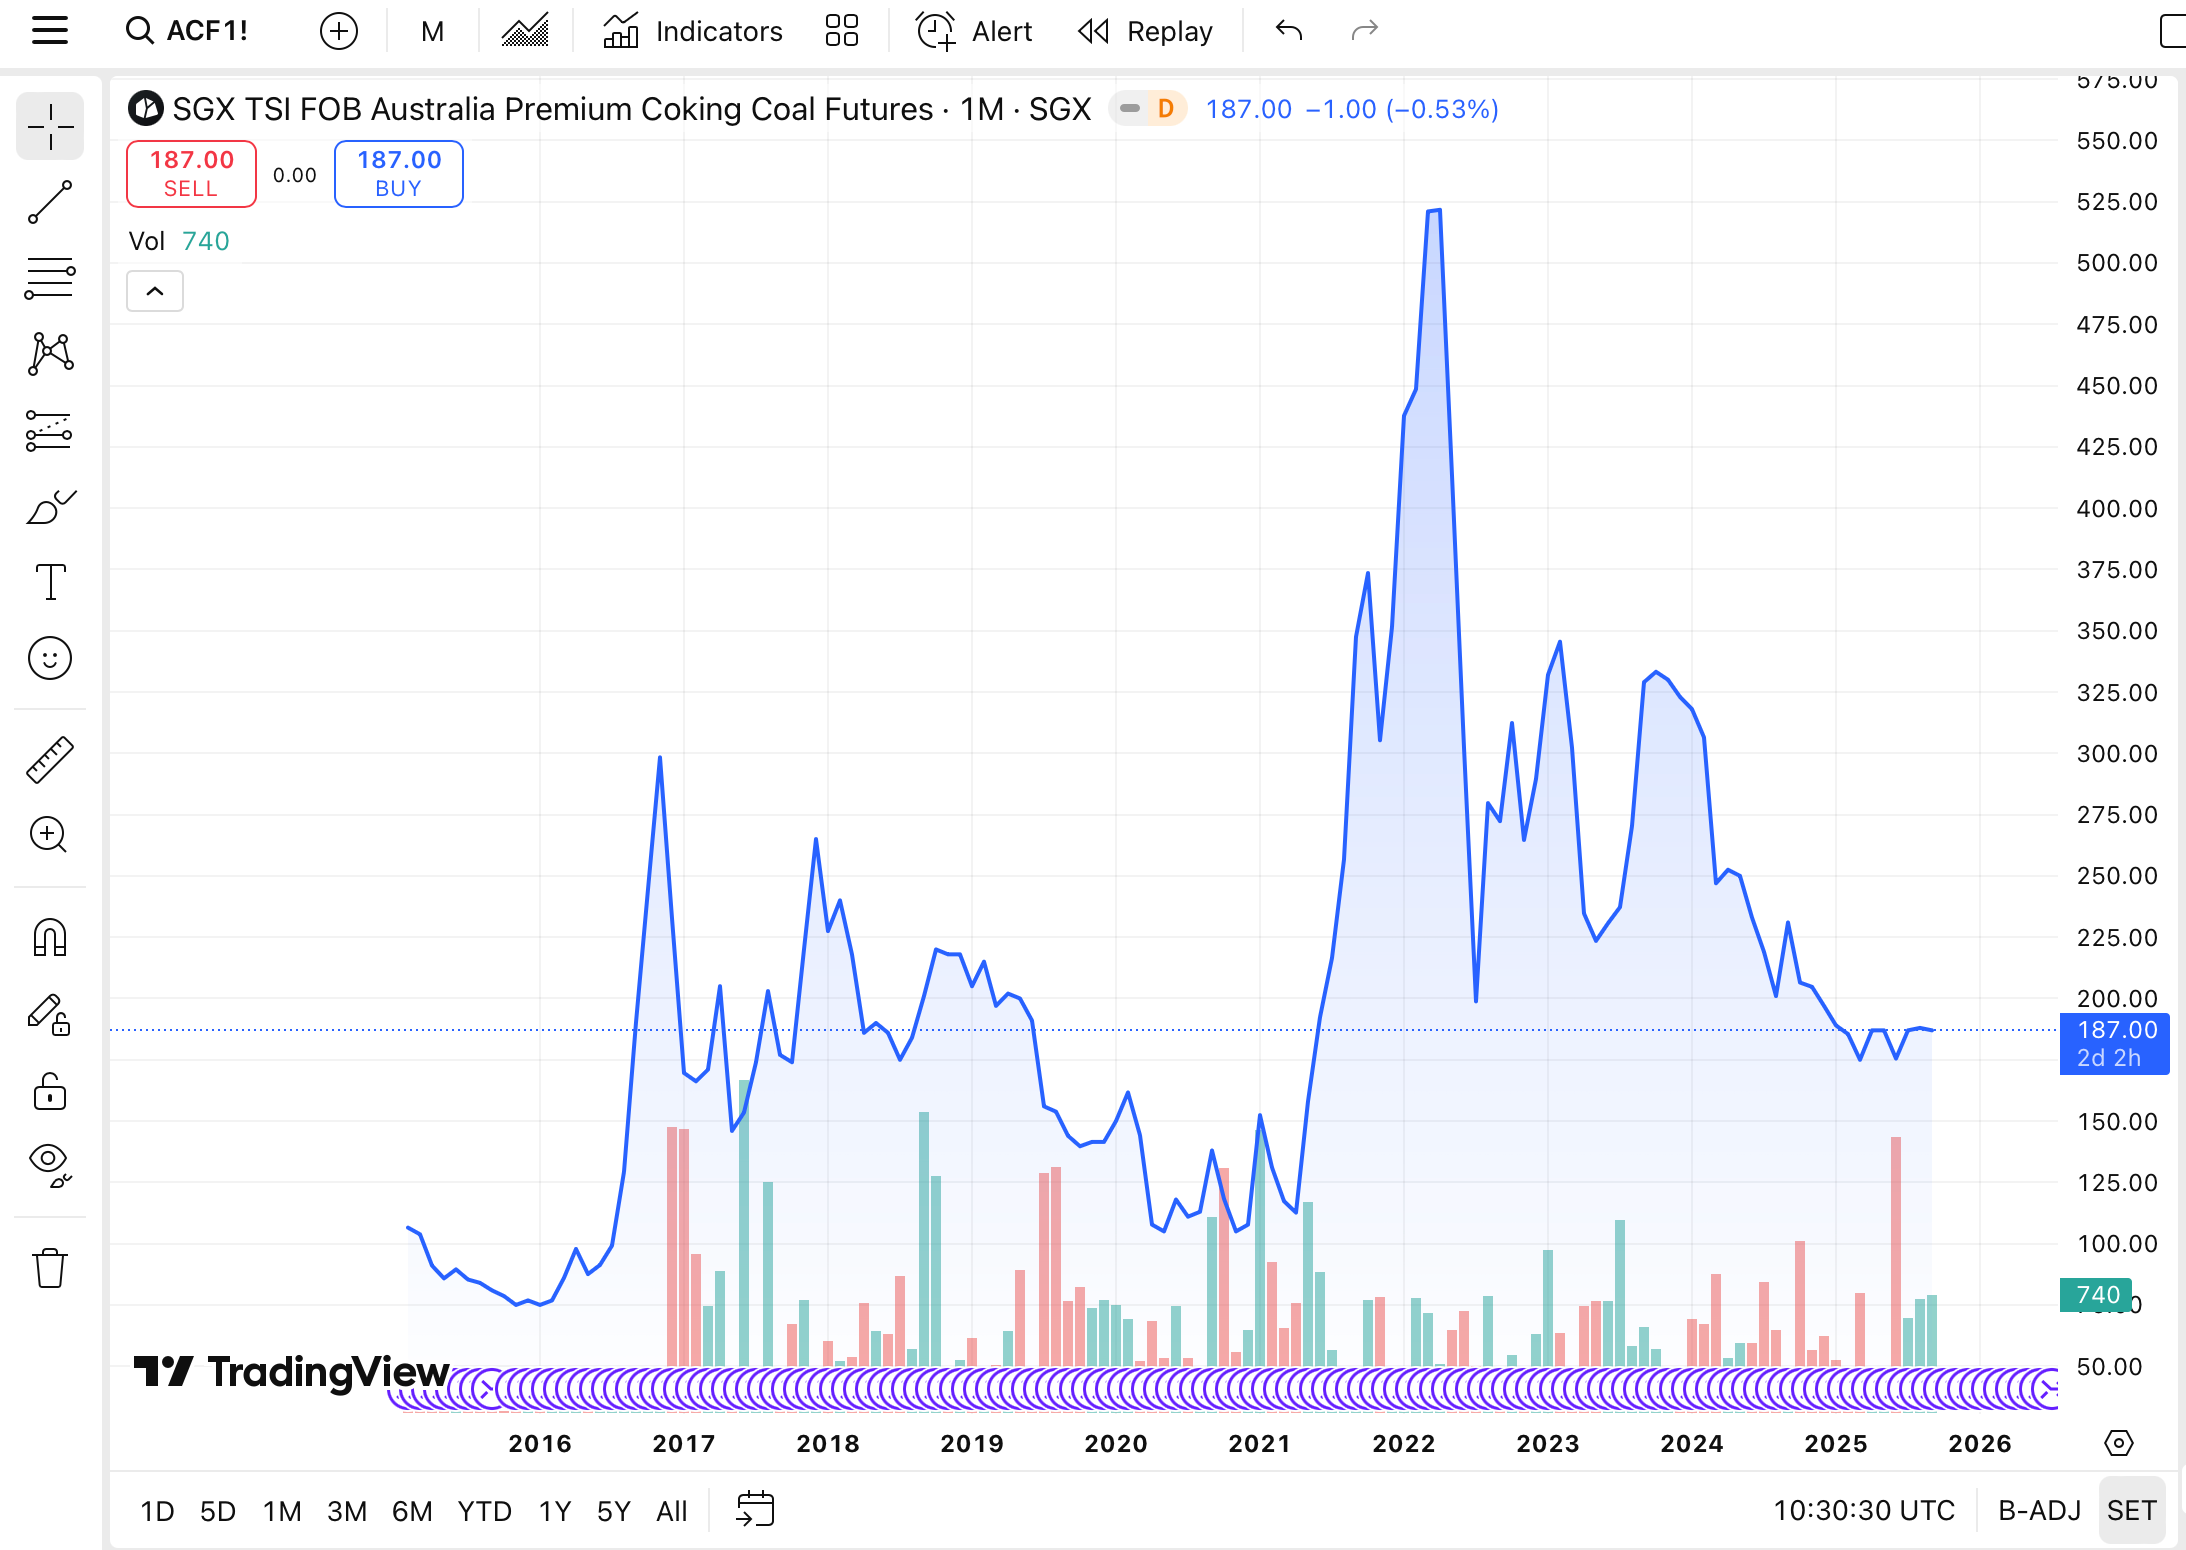Open the Go to date calendar icon
Screen dimensions: 2186x1550
[x=755, y=1509]
